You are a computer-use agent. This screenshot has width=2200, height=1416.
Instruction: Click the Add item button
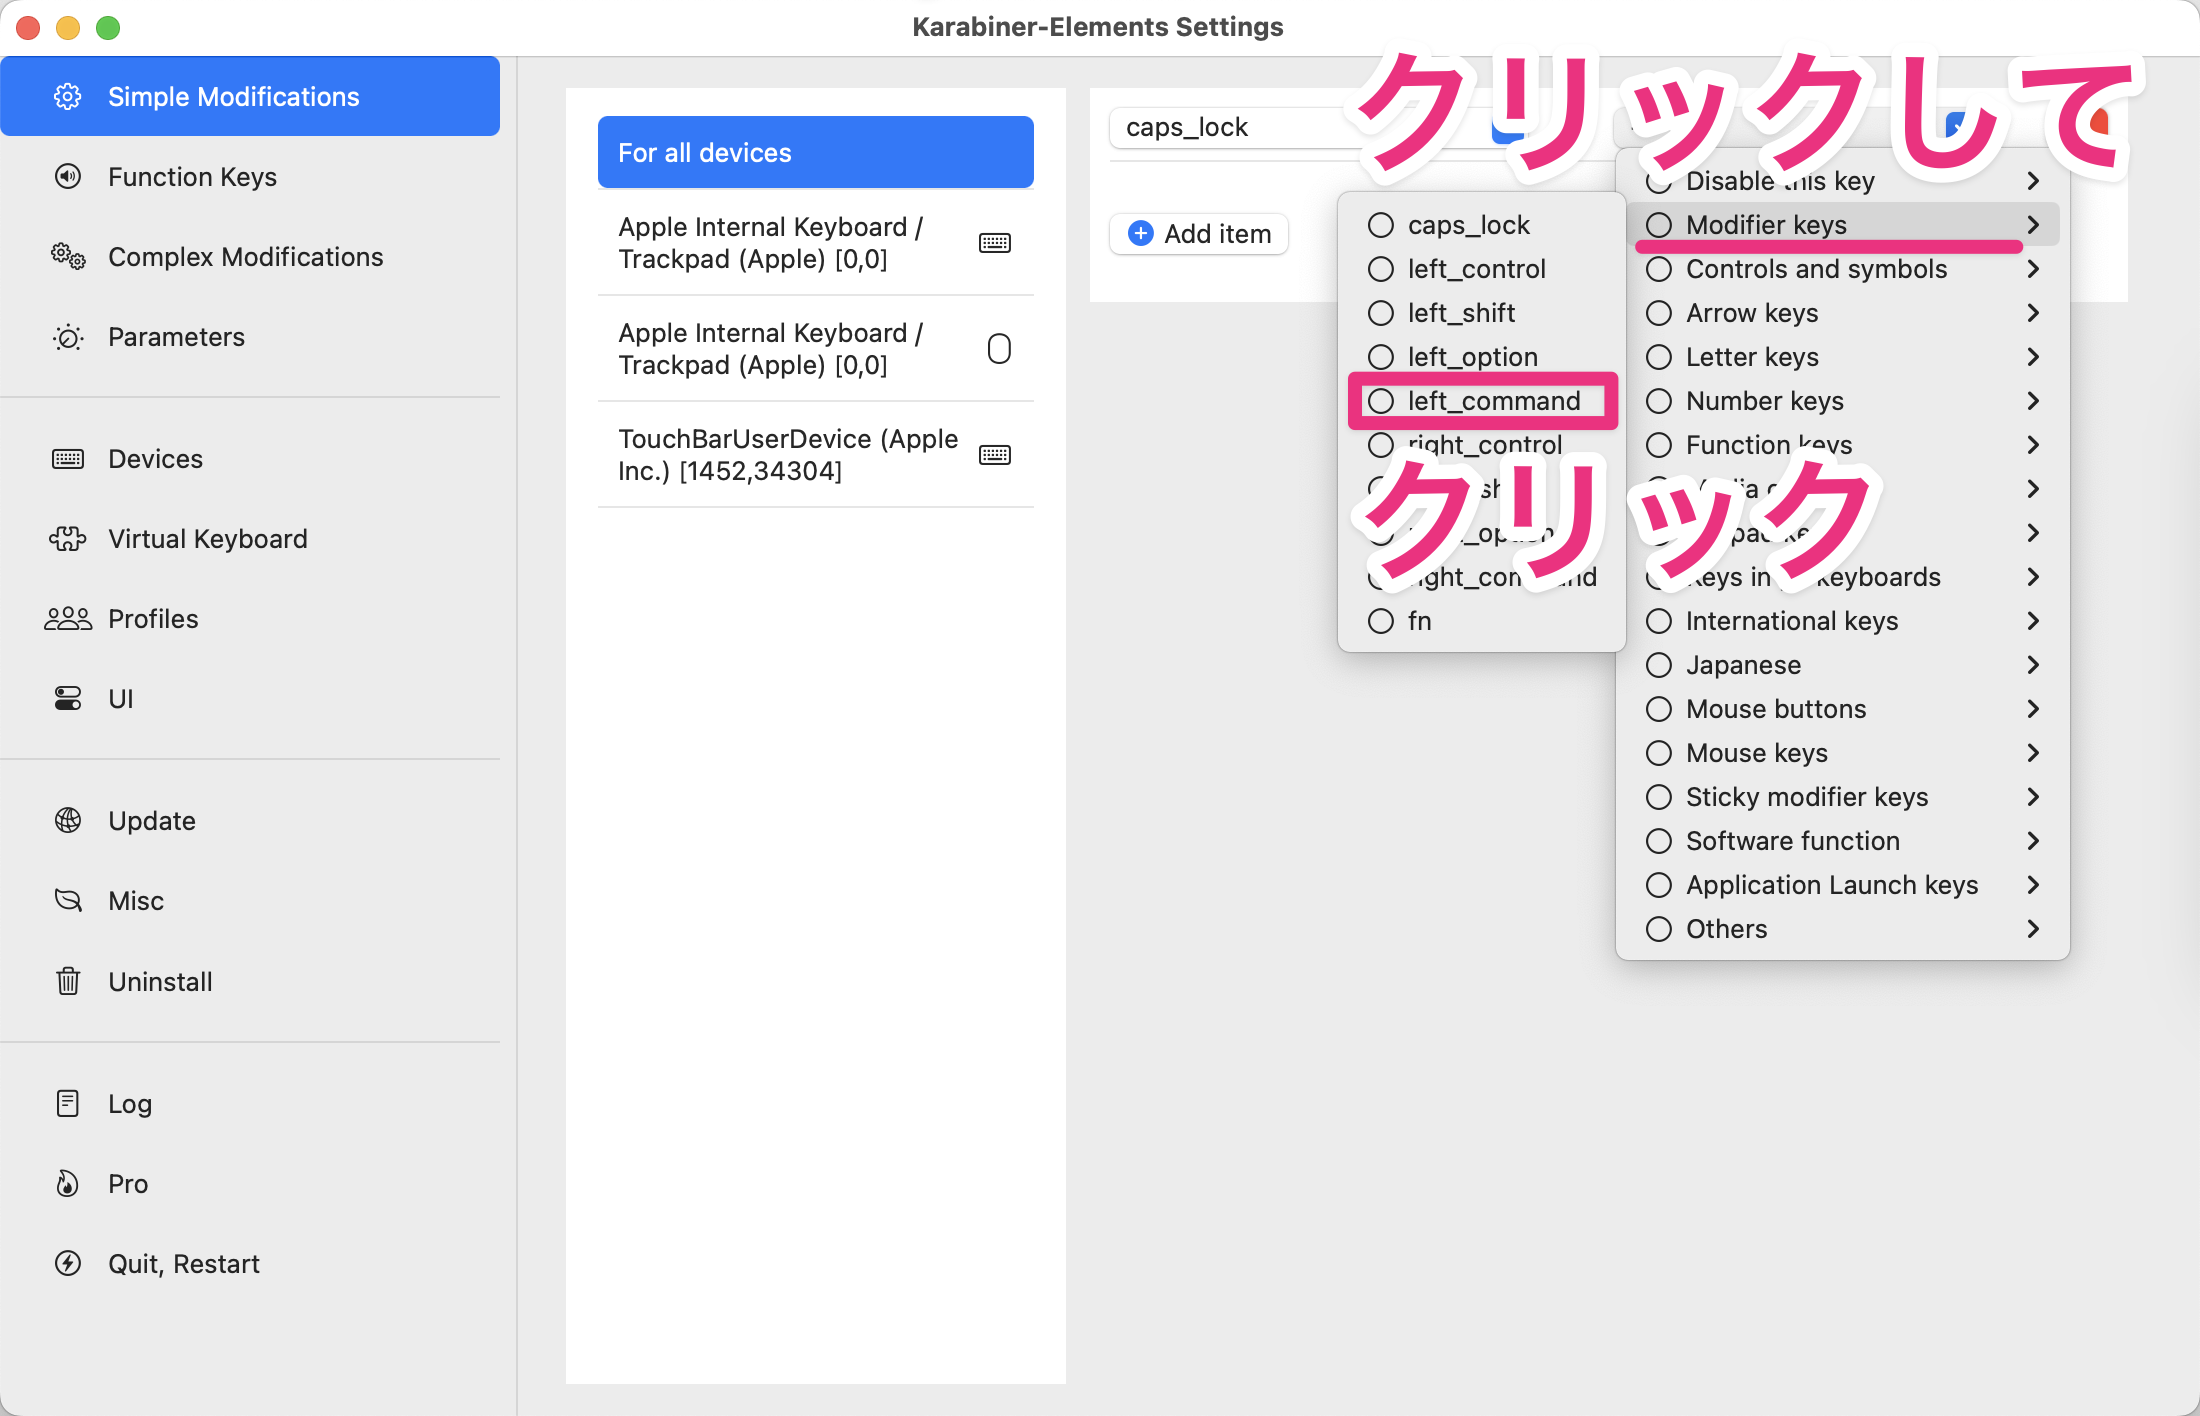[x=1199, y=234]
